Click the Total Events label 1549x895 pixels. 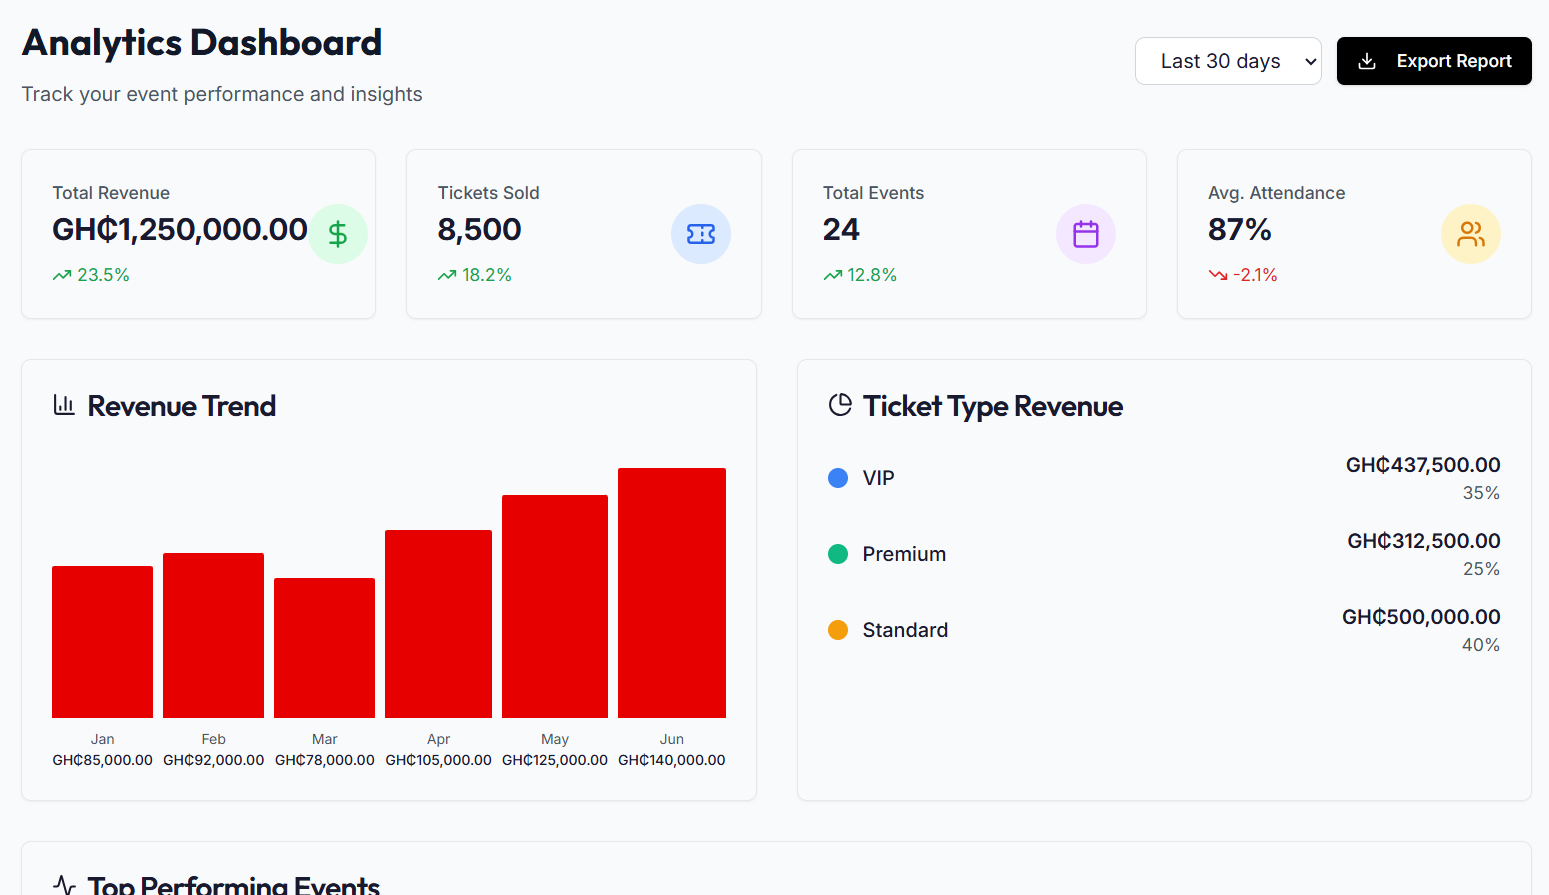[873, 193]
